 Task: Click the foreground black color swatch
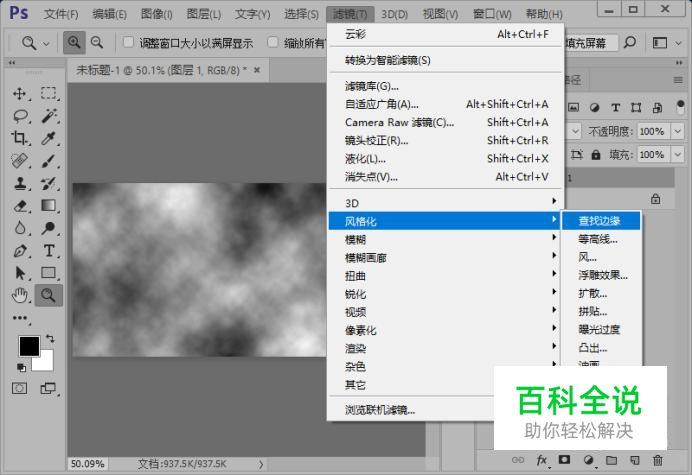(x=29, y=346)
